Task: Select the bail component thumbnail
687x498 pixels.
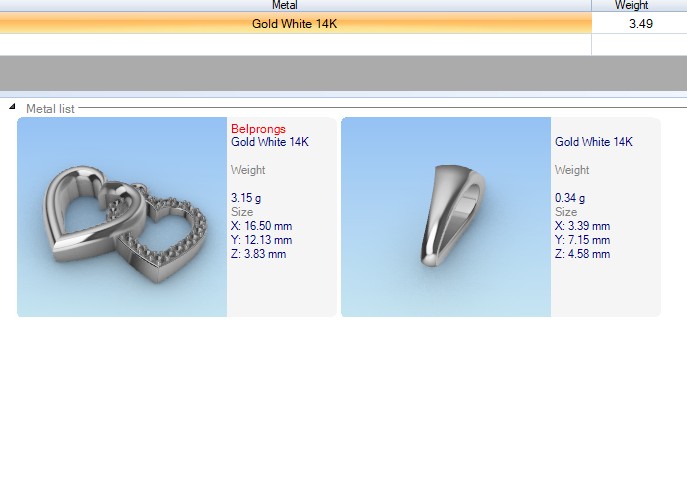Action: 446,217
